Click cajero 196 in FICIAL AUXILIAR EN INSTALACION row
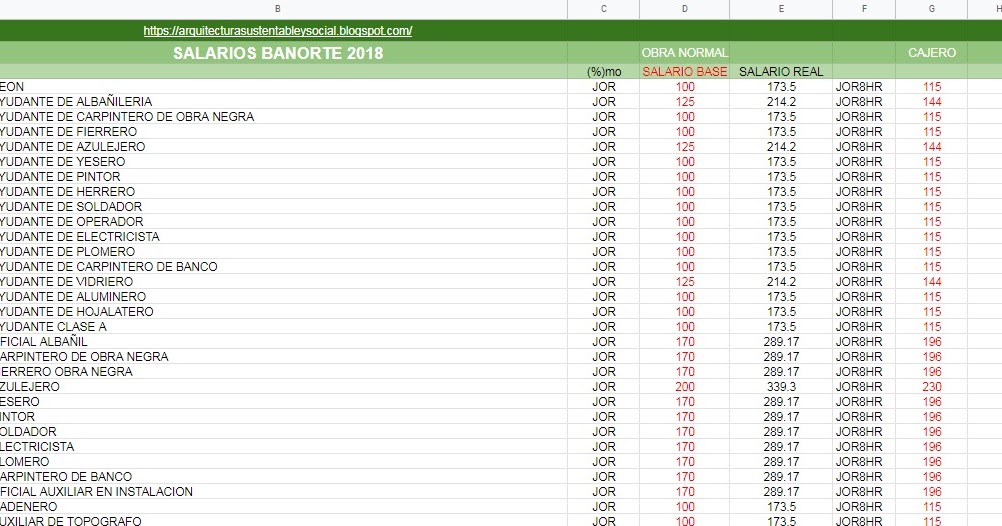The width and height of the screenshot is (1002, 526). pos(931,492)
